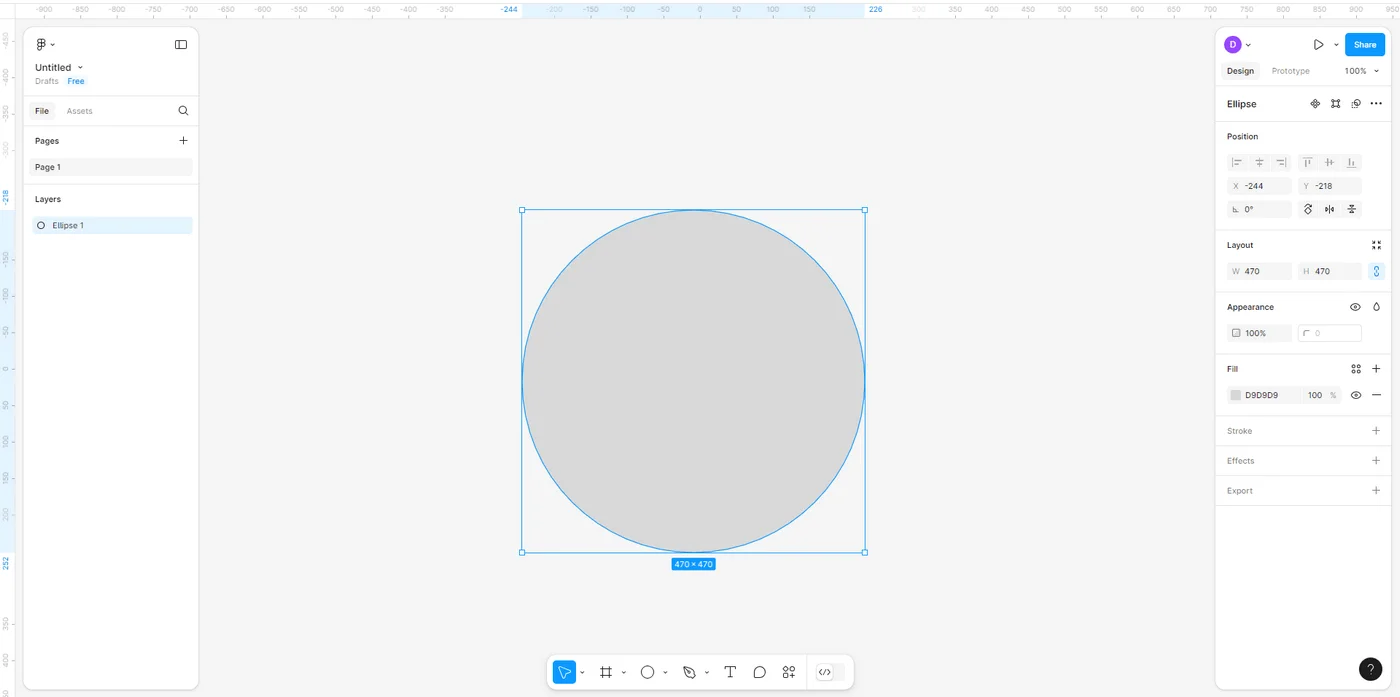Click the present play button
The image size is (1400, 697).
[x=1318, y=45]
